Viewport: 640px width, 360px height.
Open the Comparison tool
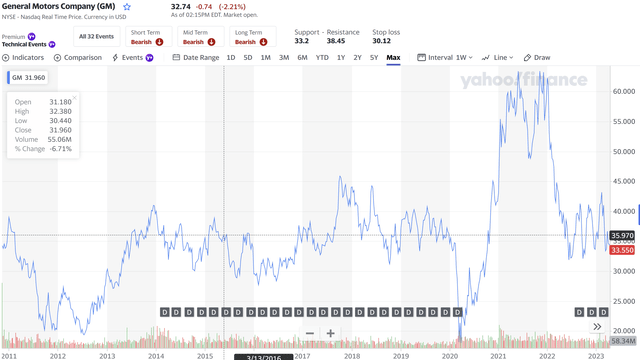coord(78,58)
